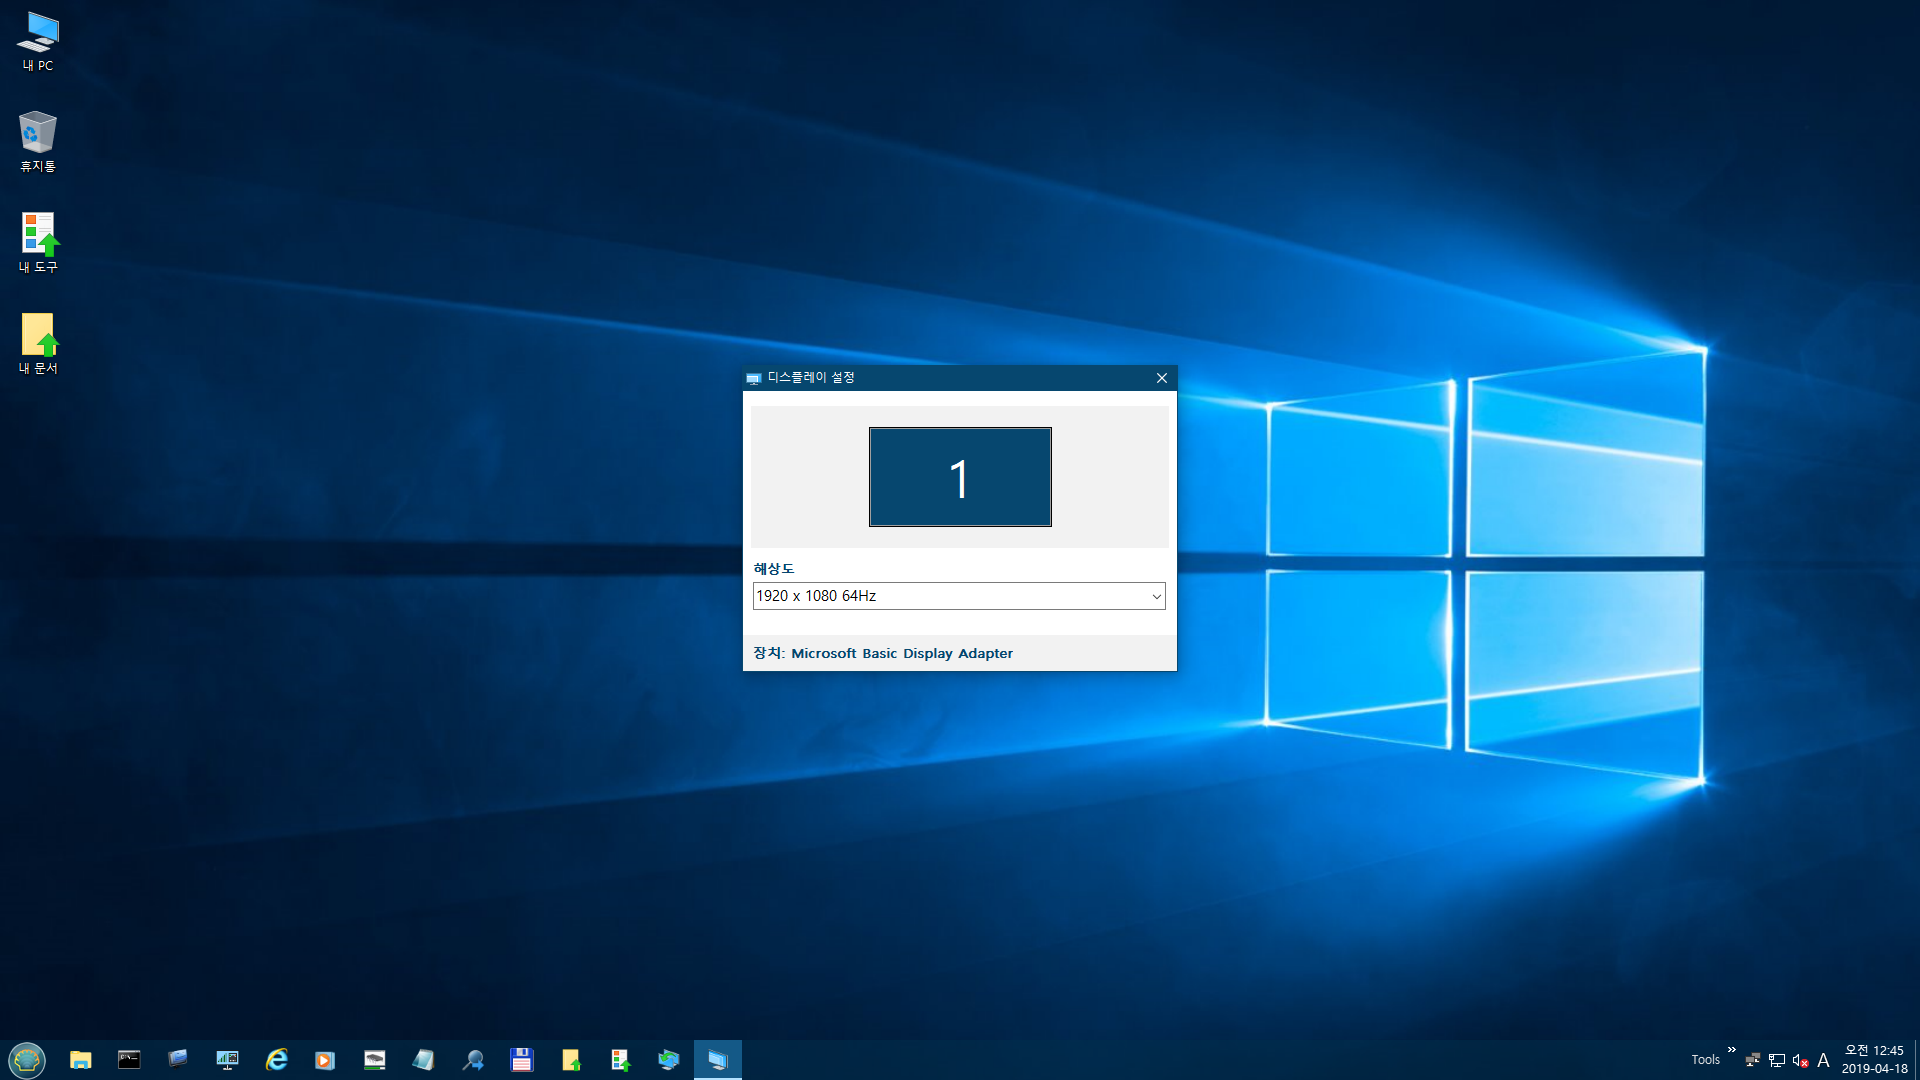The width and height of the screenshot is (1920, 1080).
Task: Click the active display settings taskbar button
Action: point(718,1060)
